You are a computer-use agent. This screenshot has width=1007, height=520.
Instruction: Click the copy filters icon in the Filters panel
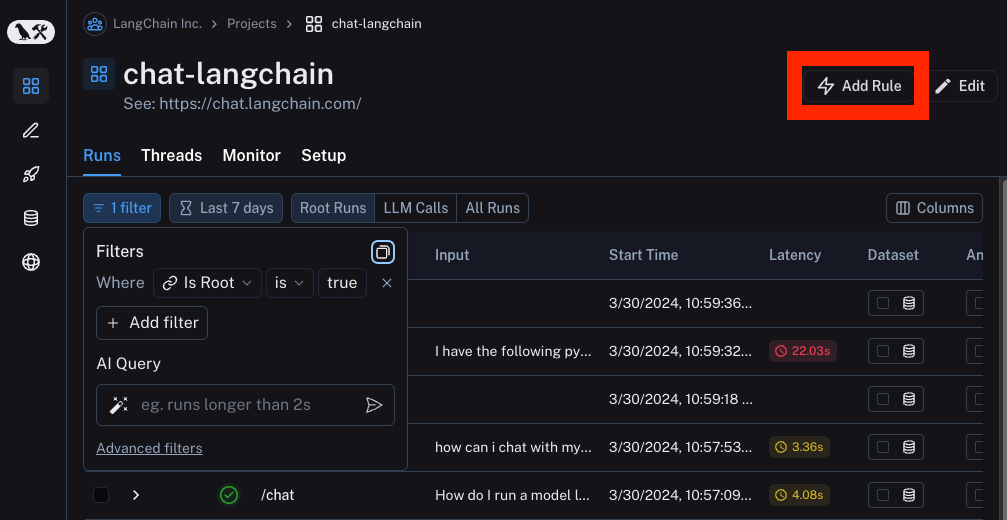pos(382,251)
